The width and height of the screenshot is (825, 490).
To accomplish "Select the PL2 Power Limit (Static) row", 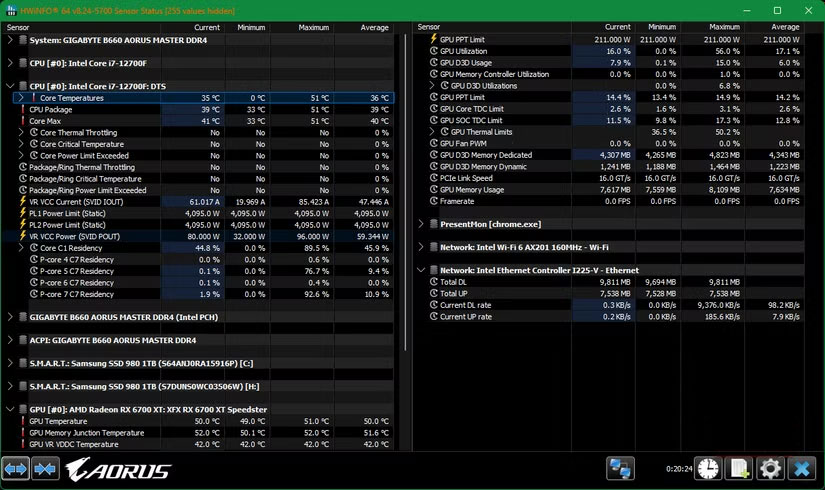I will tap(197, 225).
